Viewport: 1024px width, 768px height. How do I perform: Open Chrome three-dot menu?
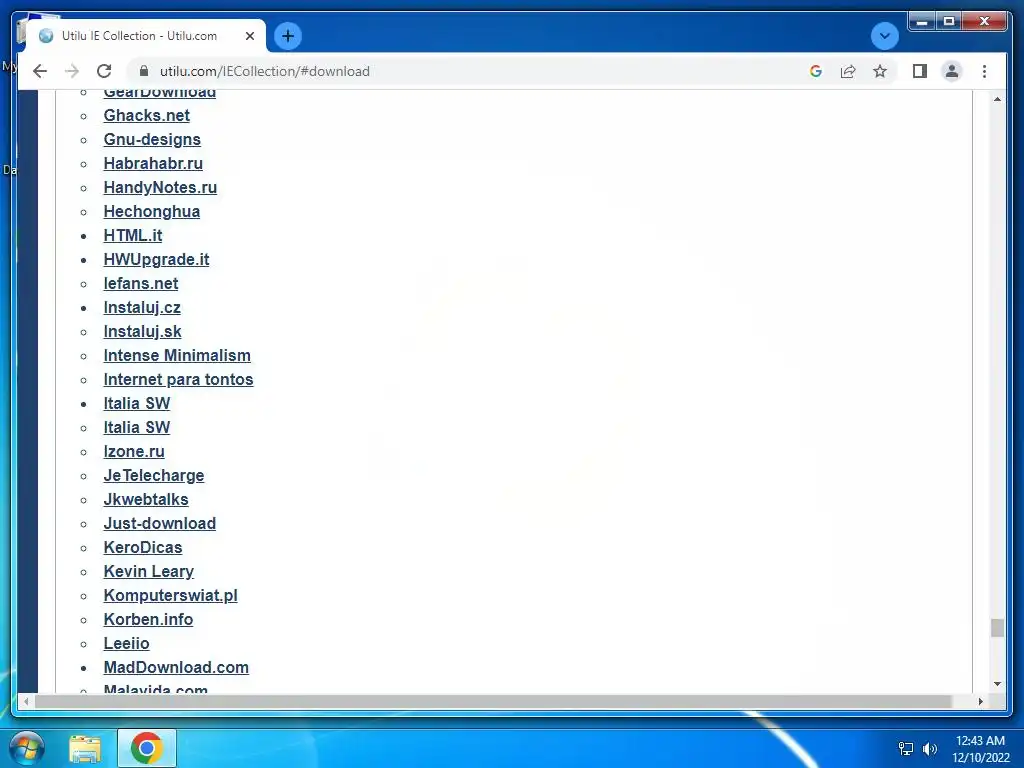tap(984, 71)
